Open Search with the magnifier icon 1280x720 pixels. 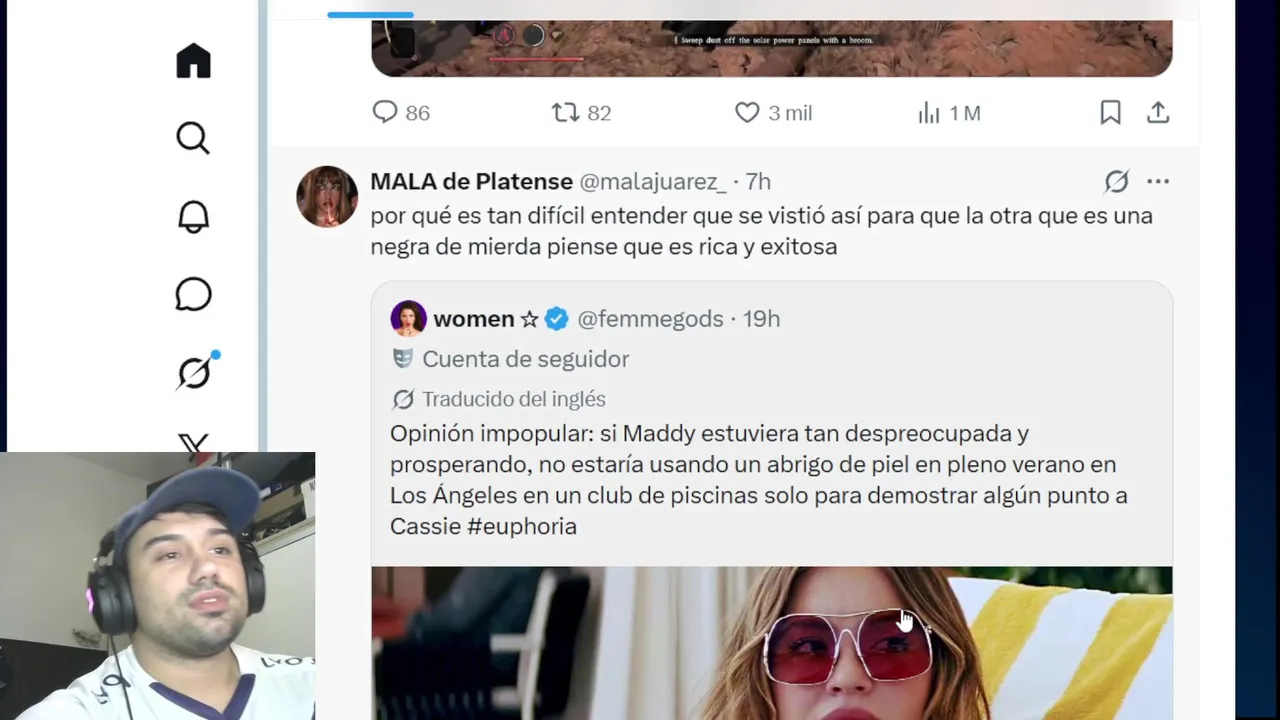click(193, 138)
